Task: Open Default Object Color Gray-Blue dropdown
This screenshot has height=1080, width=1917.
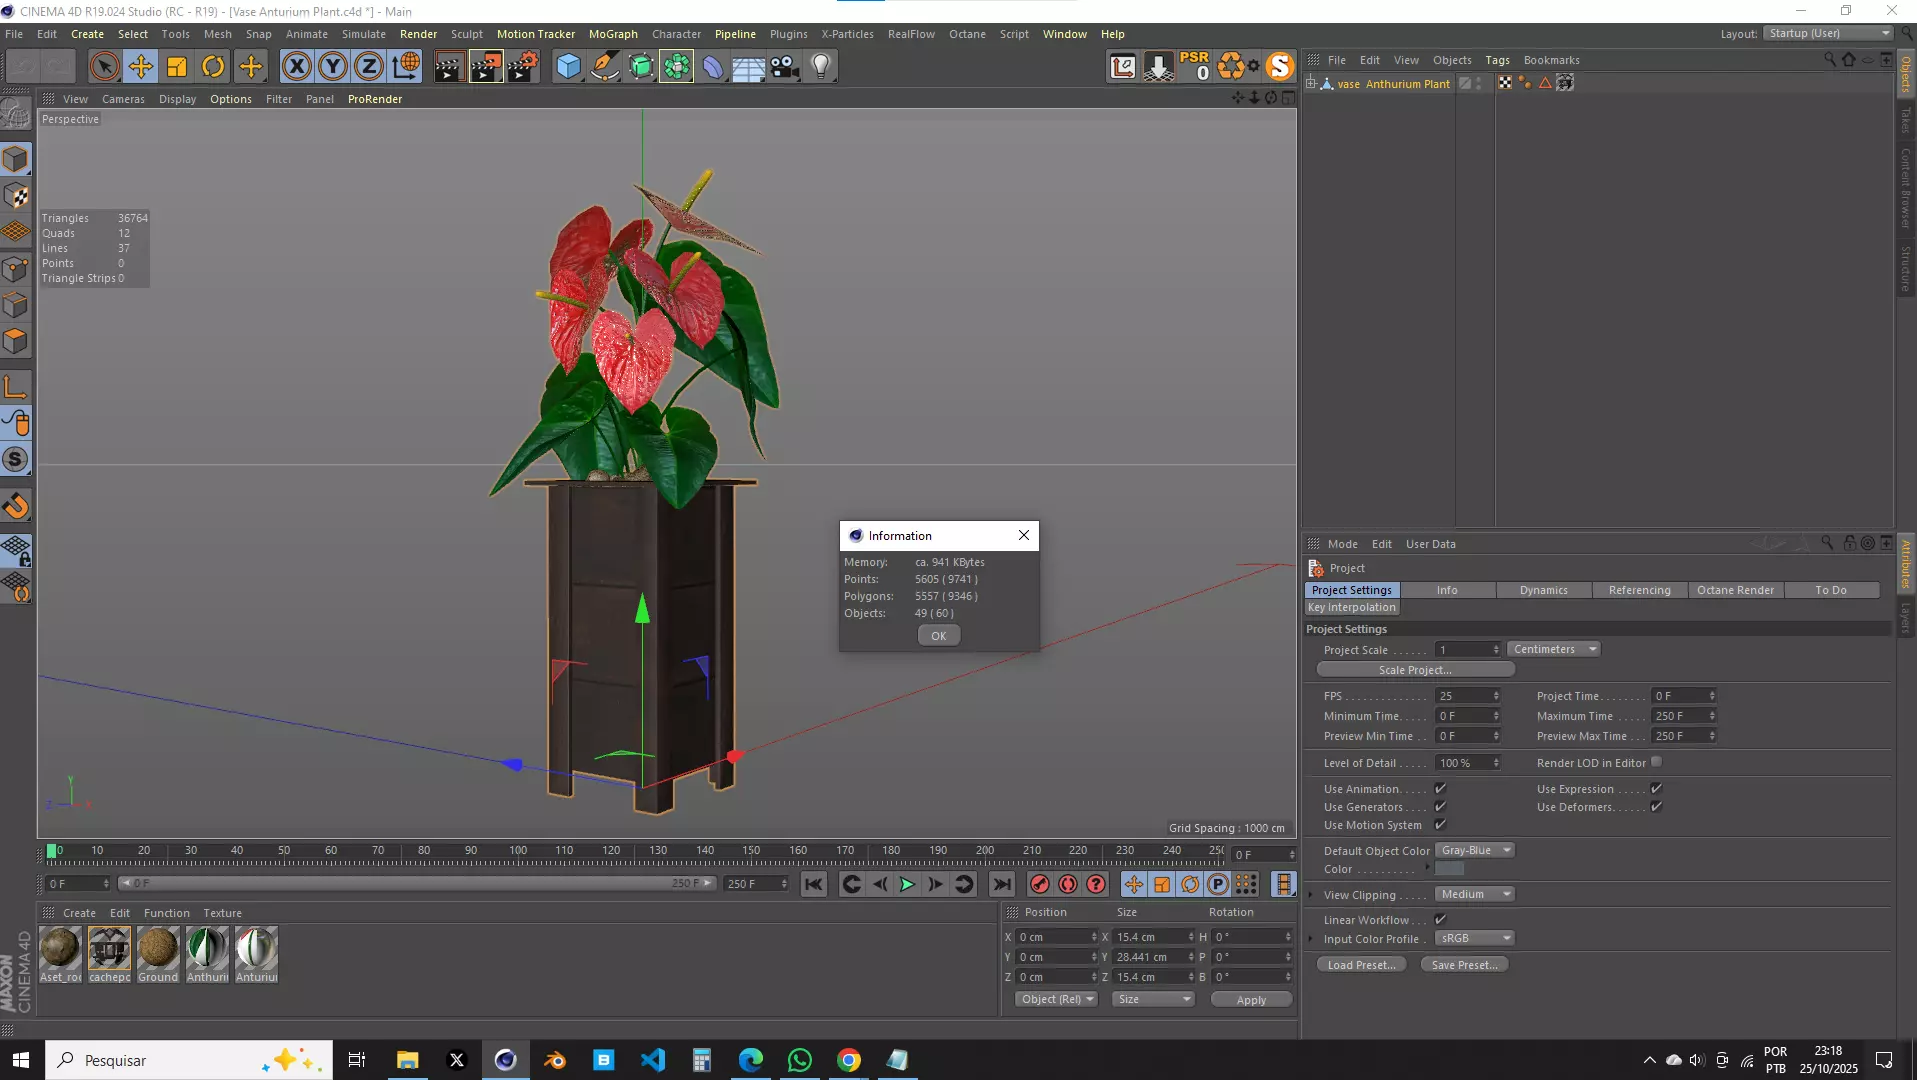Action: click(1475, 850)
